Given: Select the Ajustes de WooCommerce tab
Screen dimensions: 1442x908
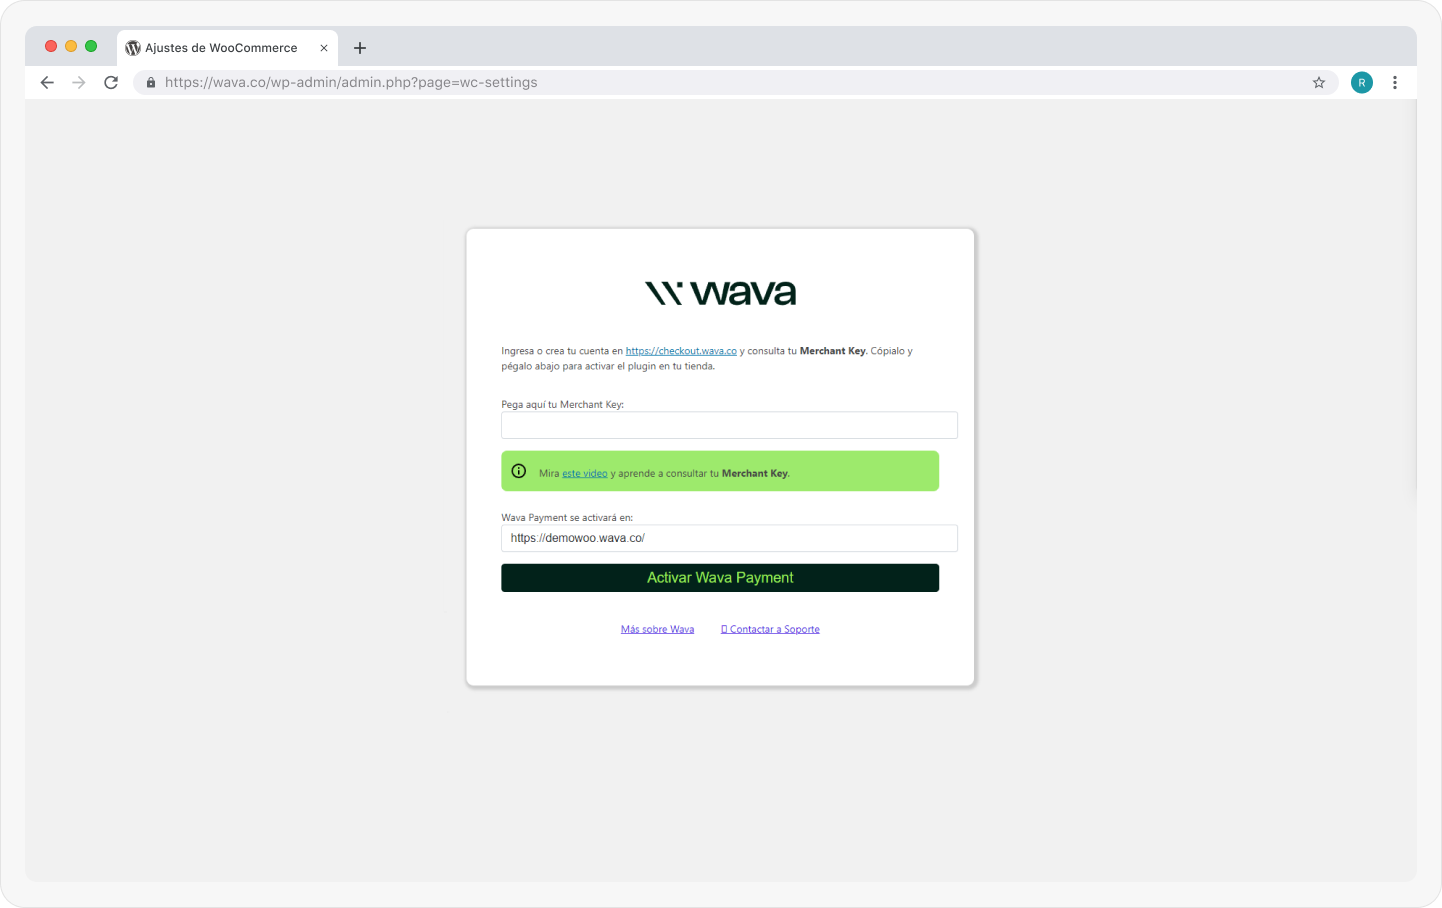Looking at the screenshot, I should 227,48.
